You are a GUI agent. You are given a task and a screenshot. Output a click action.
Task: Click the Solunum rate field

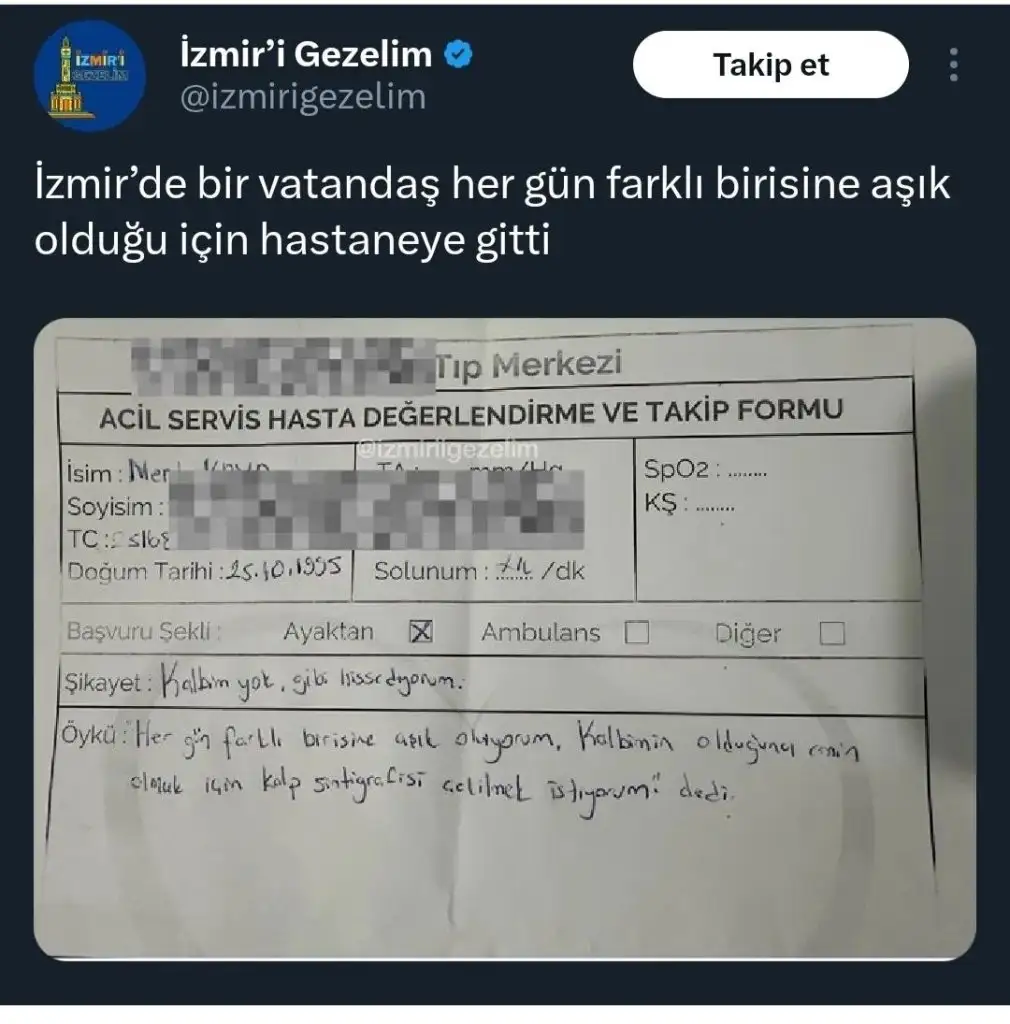(x=479, y=570)
